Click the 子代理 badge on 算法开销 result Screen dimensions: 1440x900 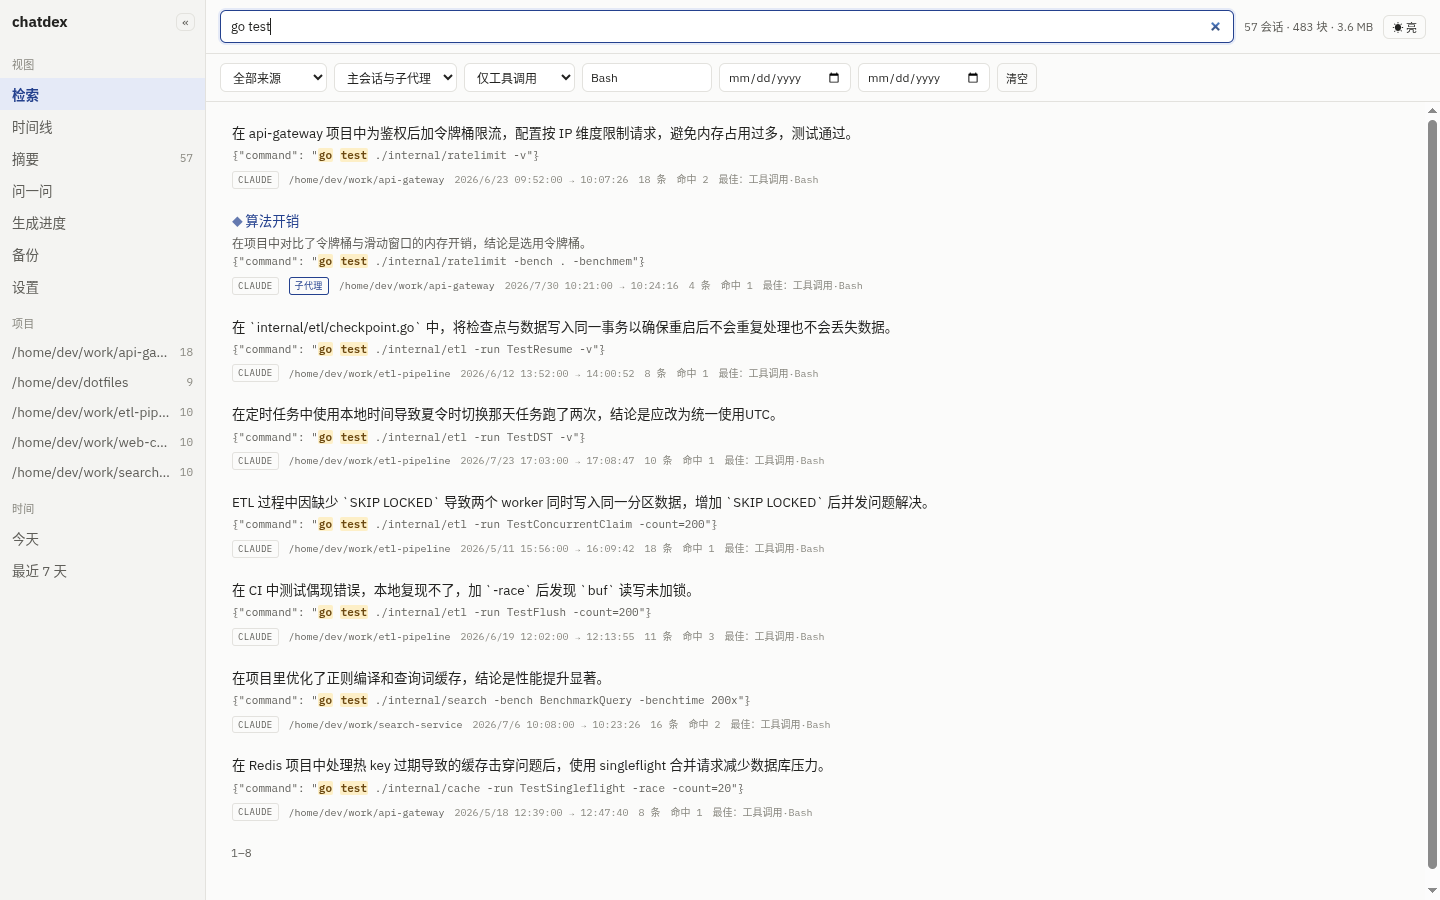tap(309, 285)
